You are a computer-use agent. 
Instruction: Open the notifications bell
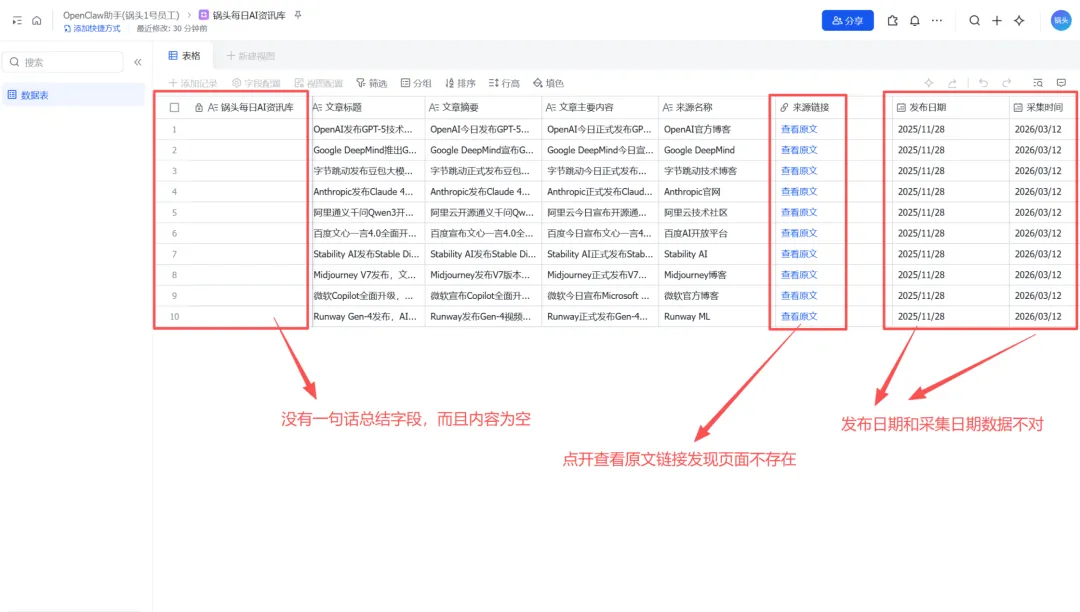click(915, 21)
